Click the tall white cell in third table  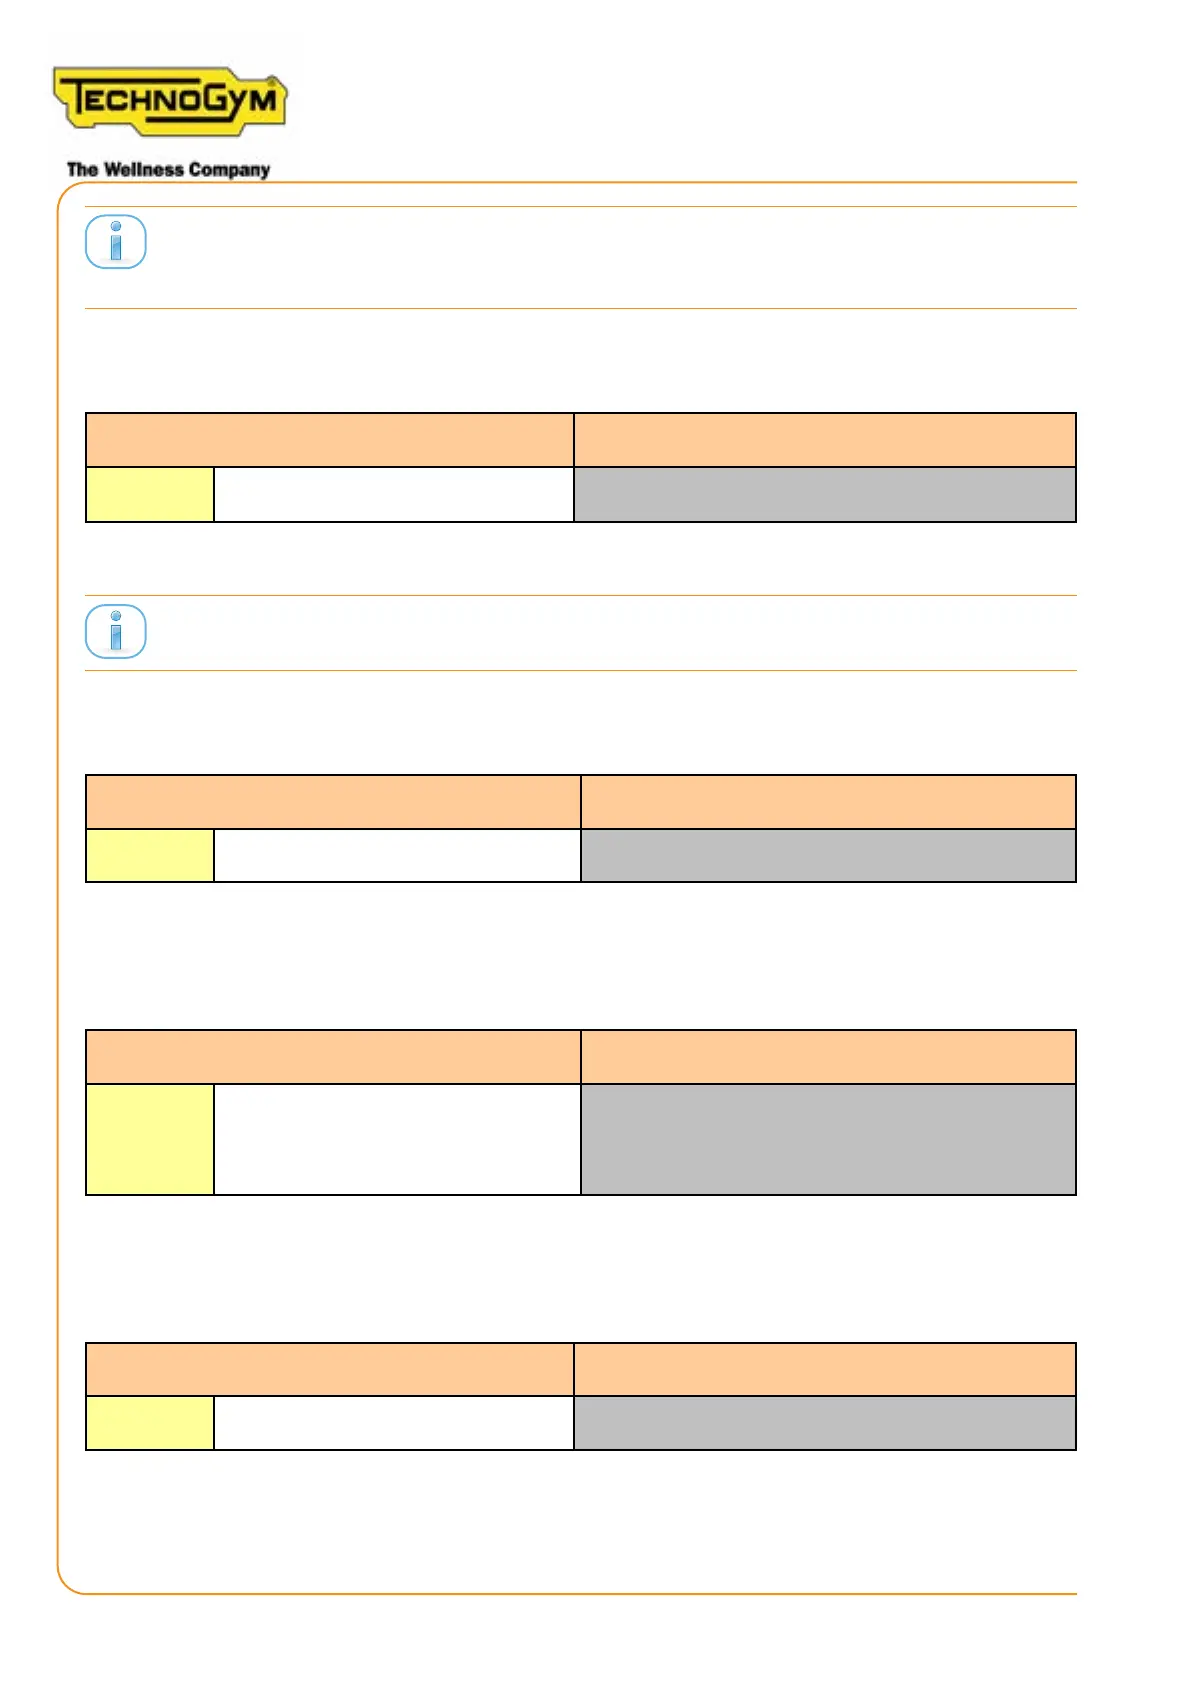397,1139
